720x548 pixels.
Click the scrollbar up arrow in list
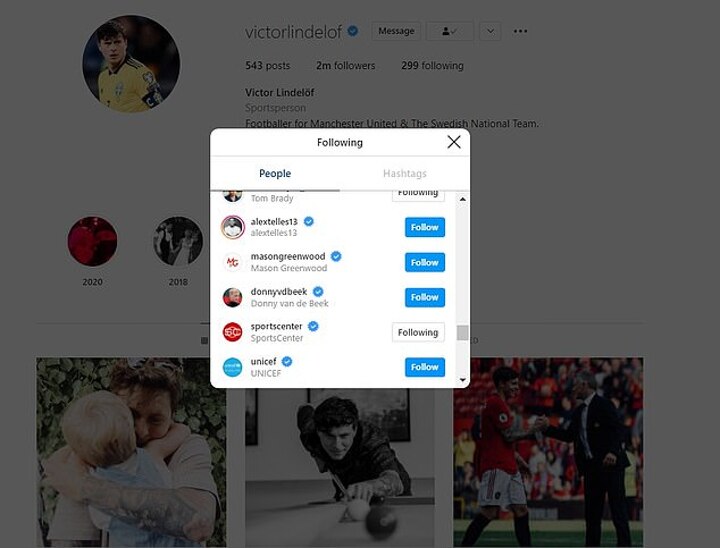tap(463, 199)
